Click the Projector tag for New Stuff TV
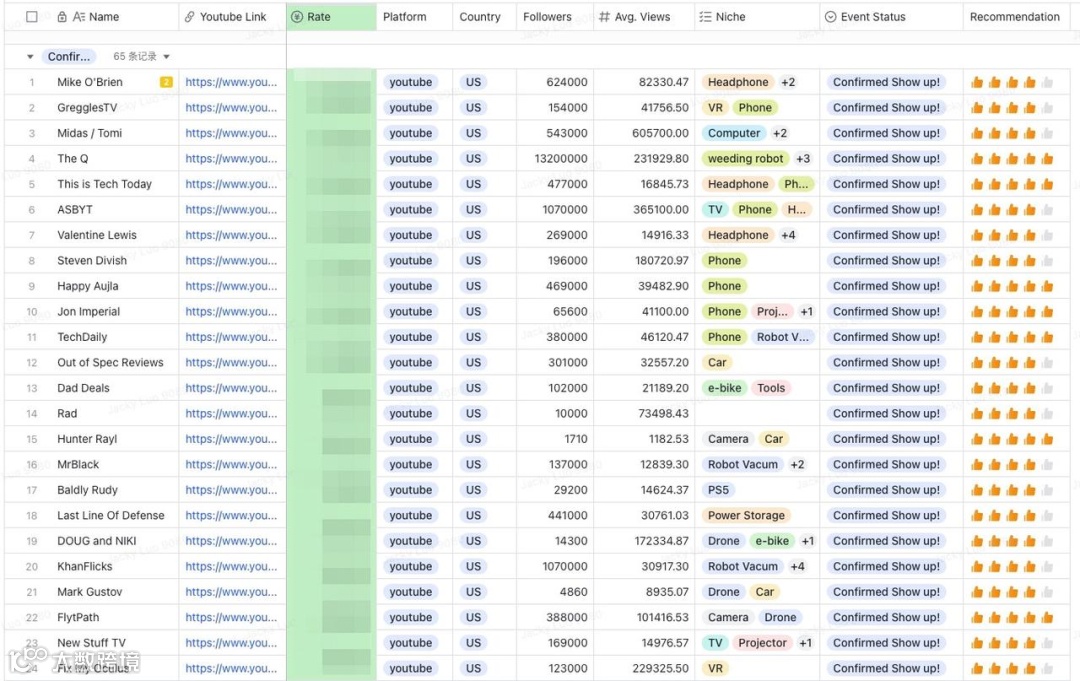The image size is (1080, 681). 762,642
